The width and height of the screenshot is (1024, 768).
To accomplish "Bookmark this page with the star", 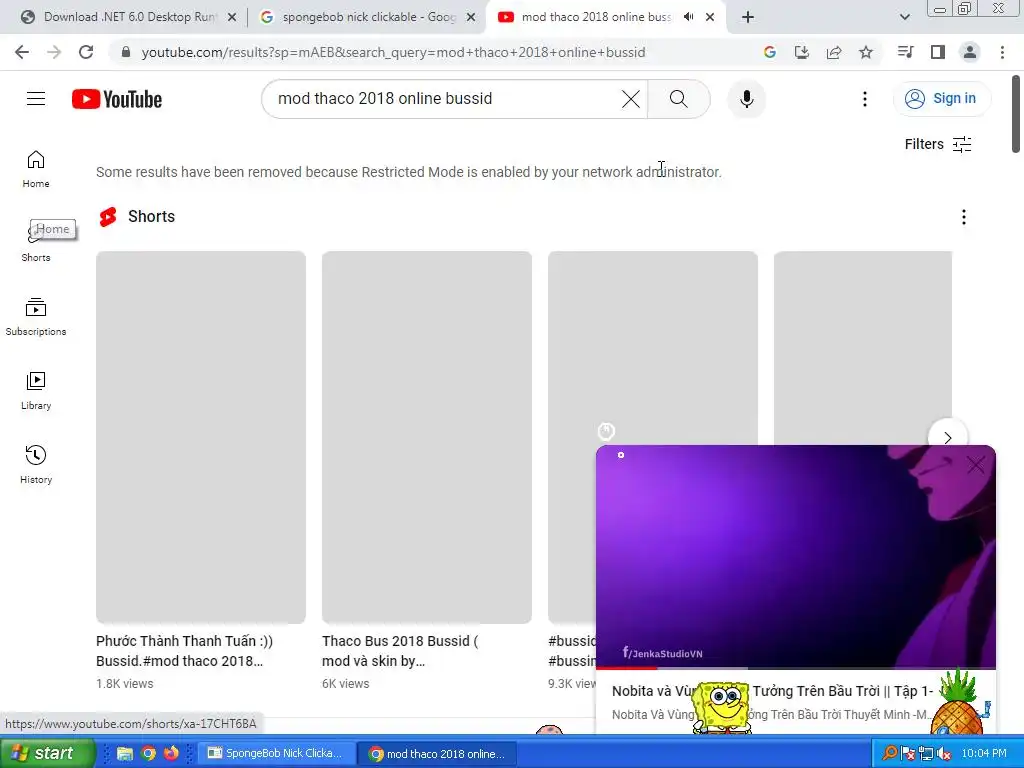I will pos(866,52).
